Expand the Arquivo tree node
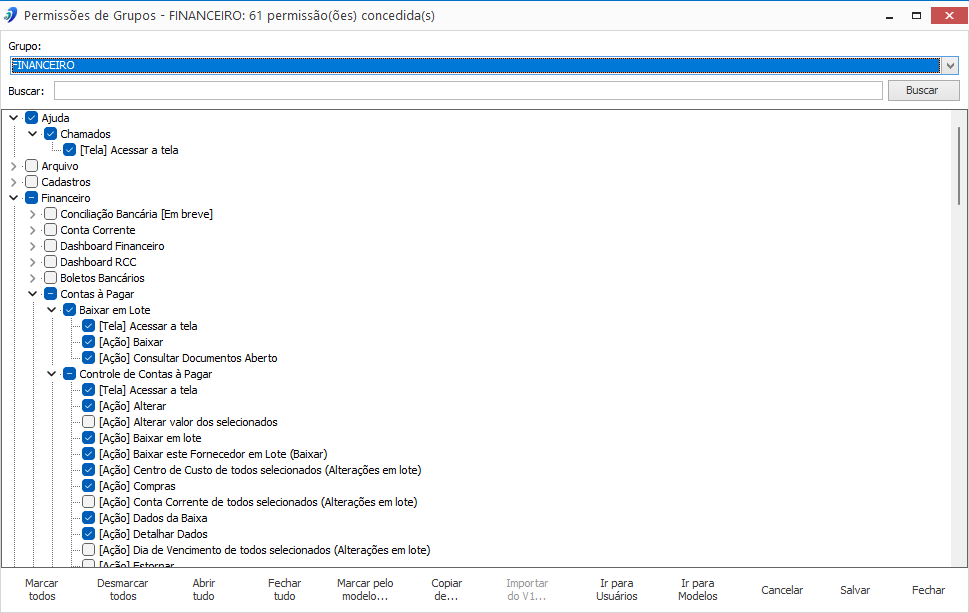Image resolution: width=969 pixels, height=613 pixels. click(x=14, y=166)
